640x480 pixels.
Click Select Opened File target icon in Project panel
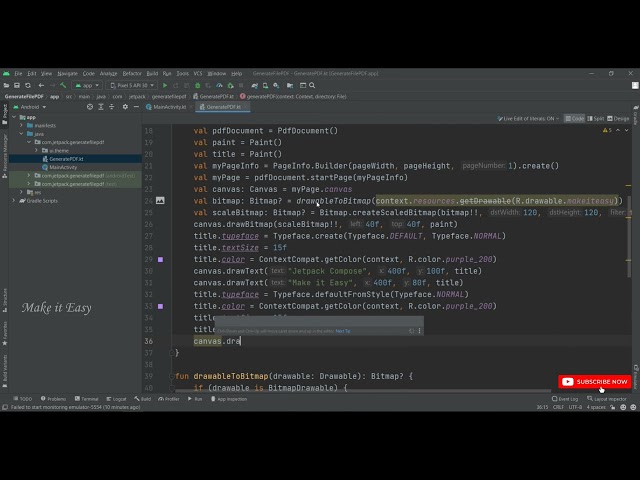[x=90, y=107]
